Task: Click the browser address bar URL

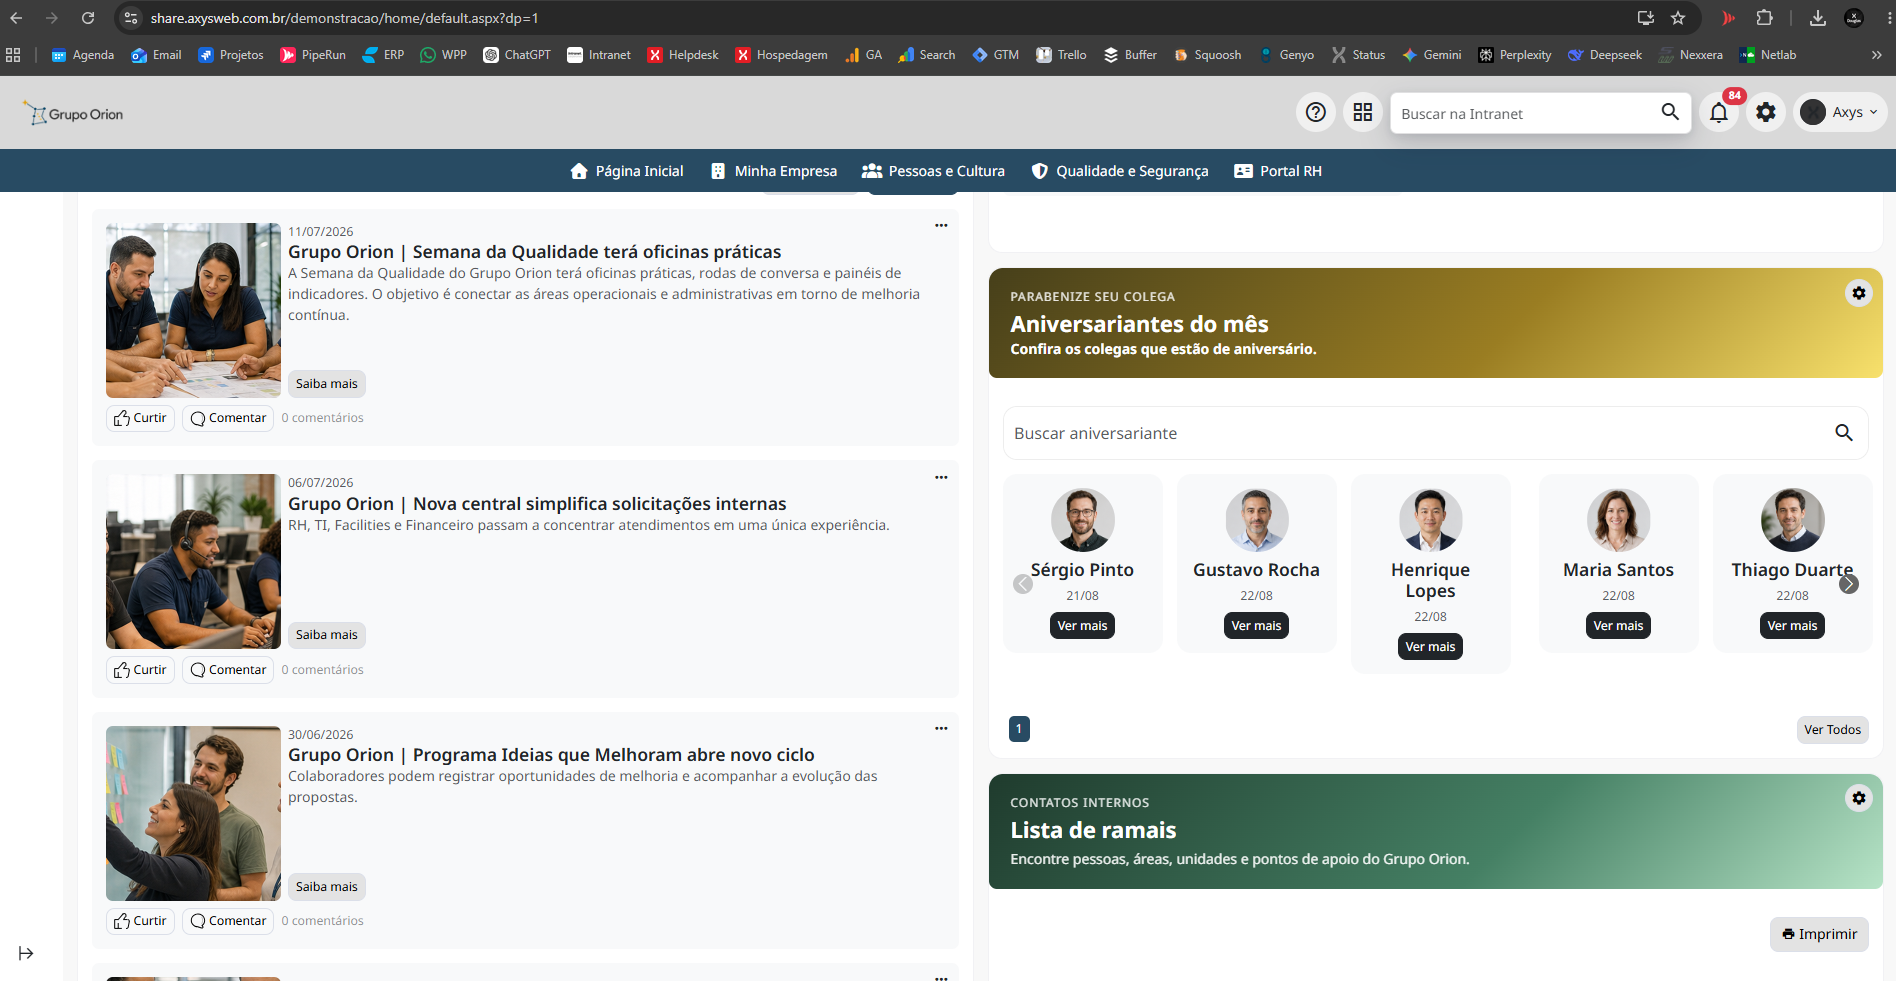Action: click(x=344, y=18)
